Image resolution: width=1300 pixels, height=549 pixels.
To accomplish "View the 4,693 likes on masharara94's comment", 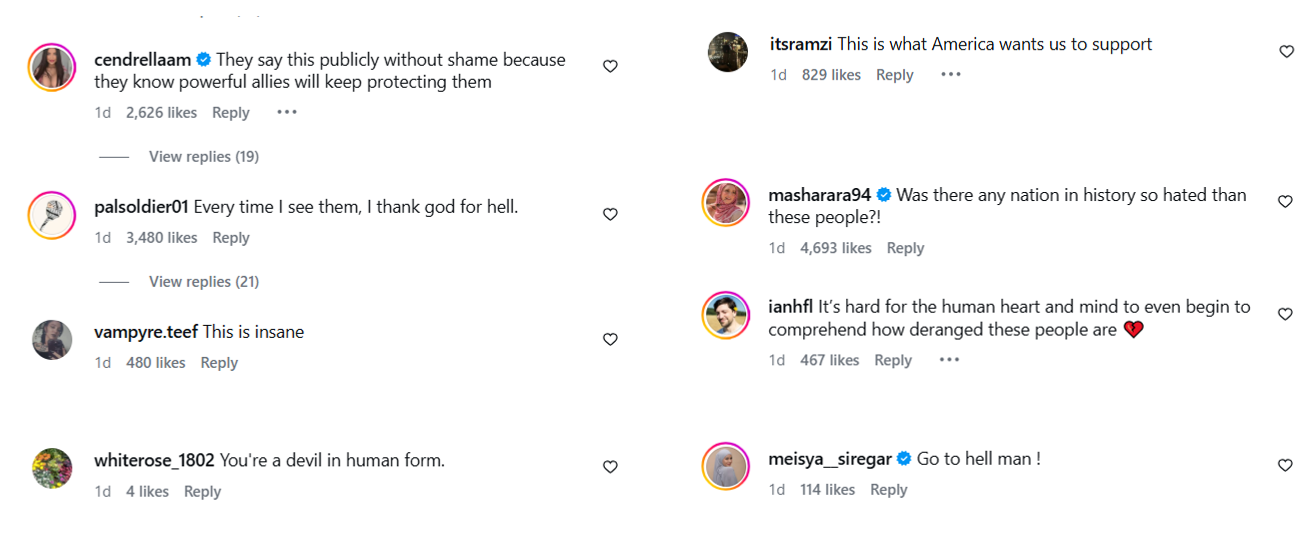I will [836, 248].
